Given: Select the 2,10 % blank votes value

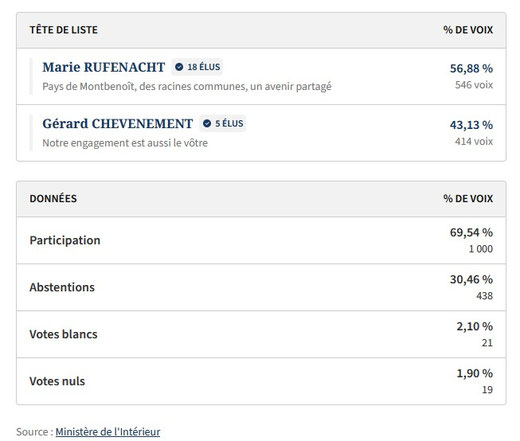Looking at the screenshot, I should (x=475, y=326).
